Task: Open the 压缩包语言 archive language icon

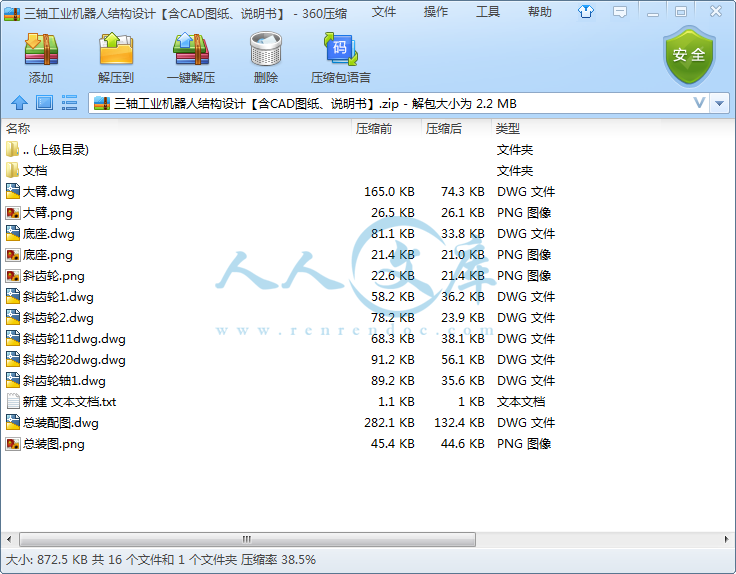Action: point(341,49)
